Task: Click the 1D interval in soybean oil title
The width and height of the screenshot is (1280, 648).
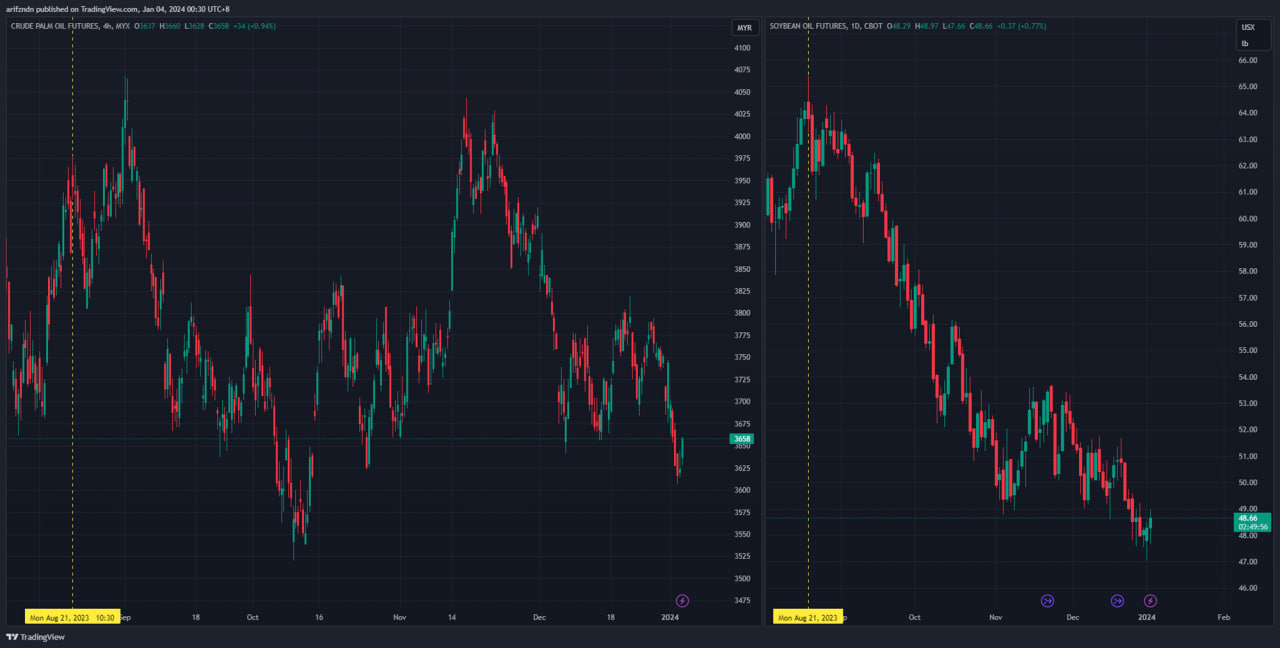Action: pos(850,26)
